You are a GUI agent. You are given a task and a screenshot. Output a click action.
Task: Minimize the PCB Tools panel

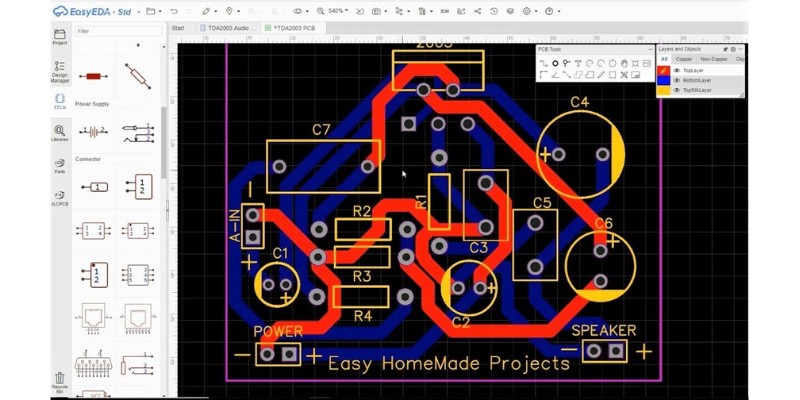coord(650,49)
